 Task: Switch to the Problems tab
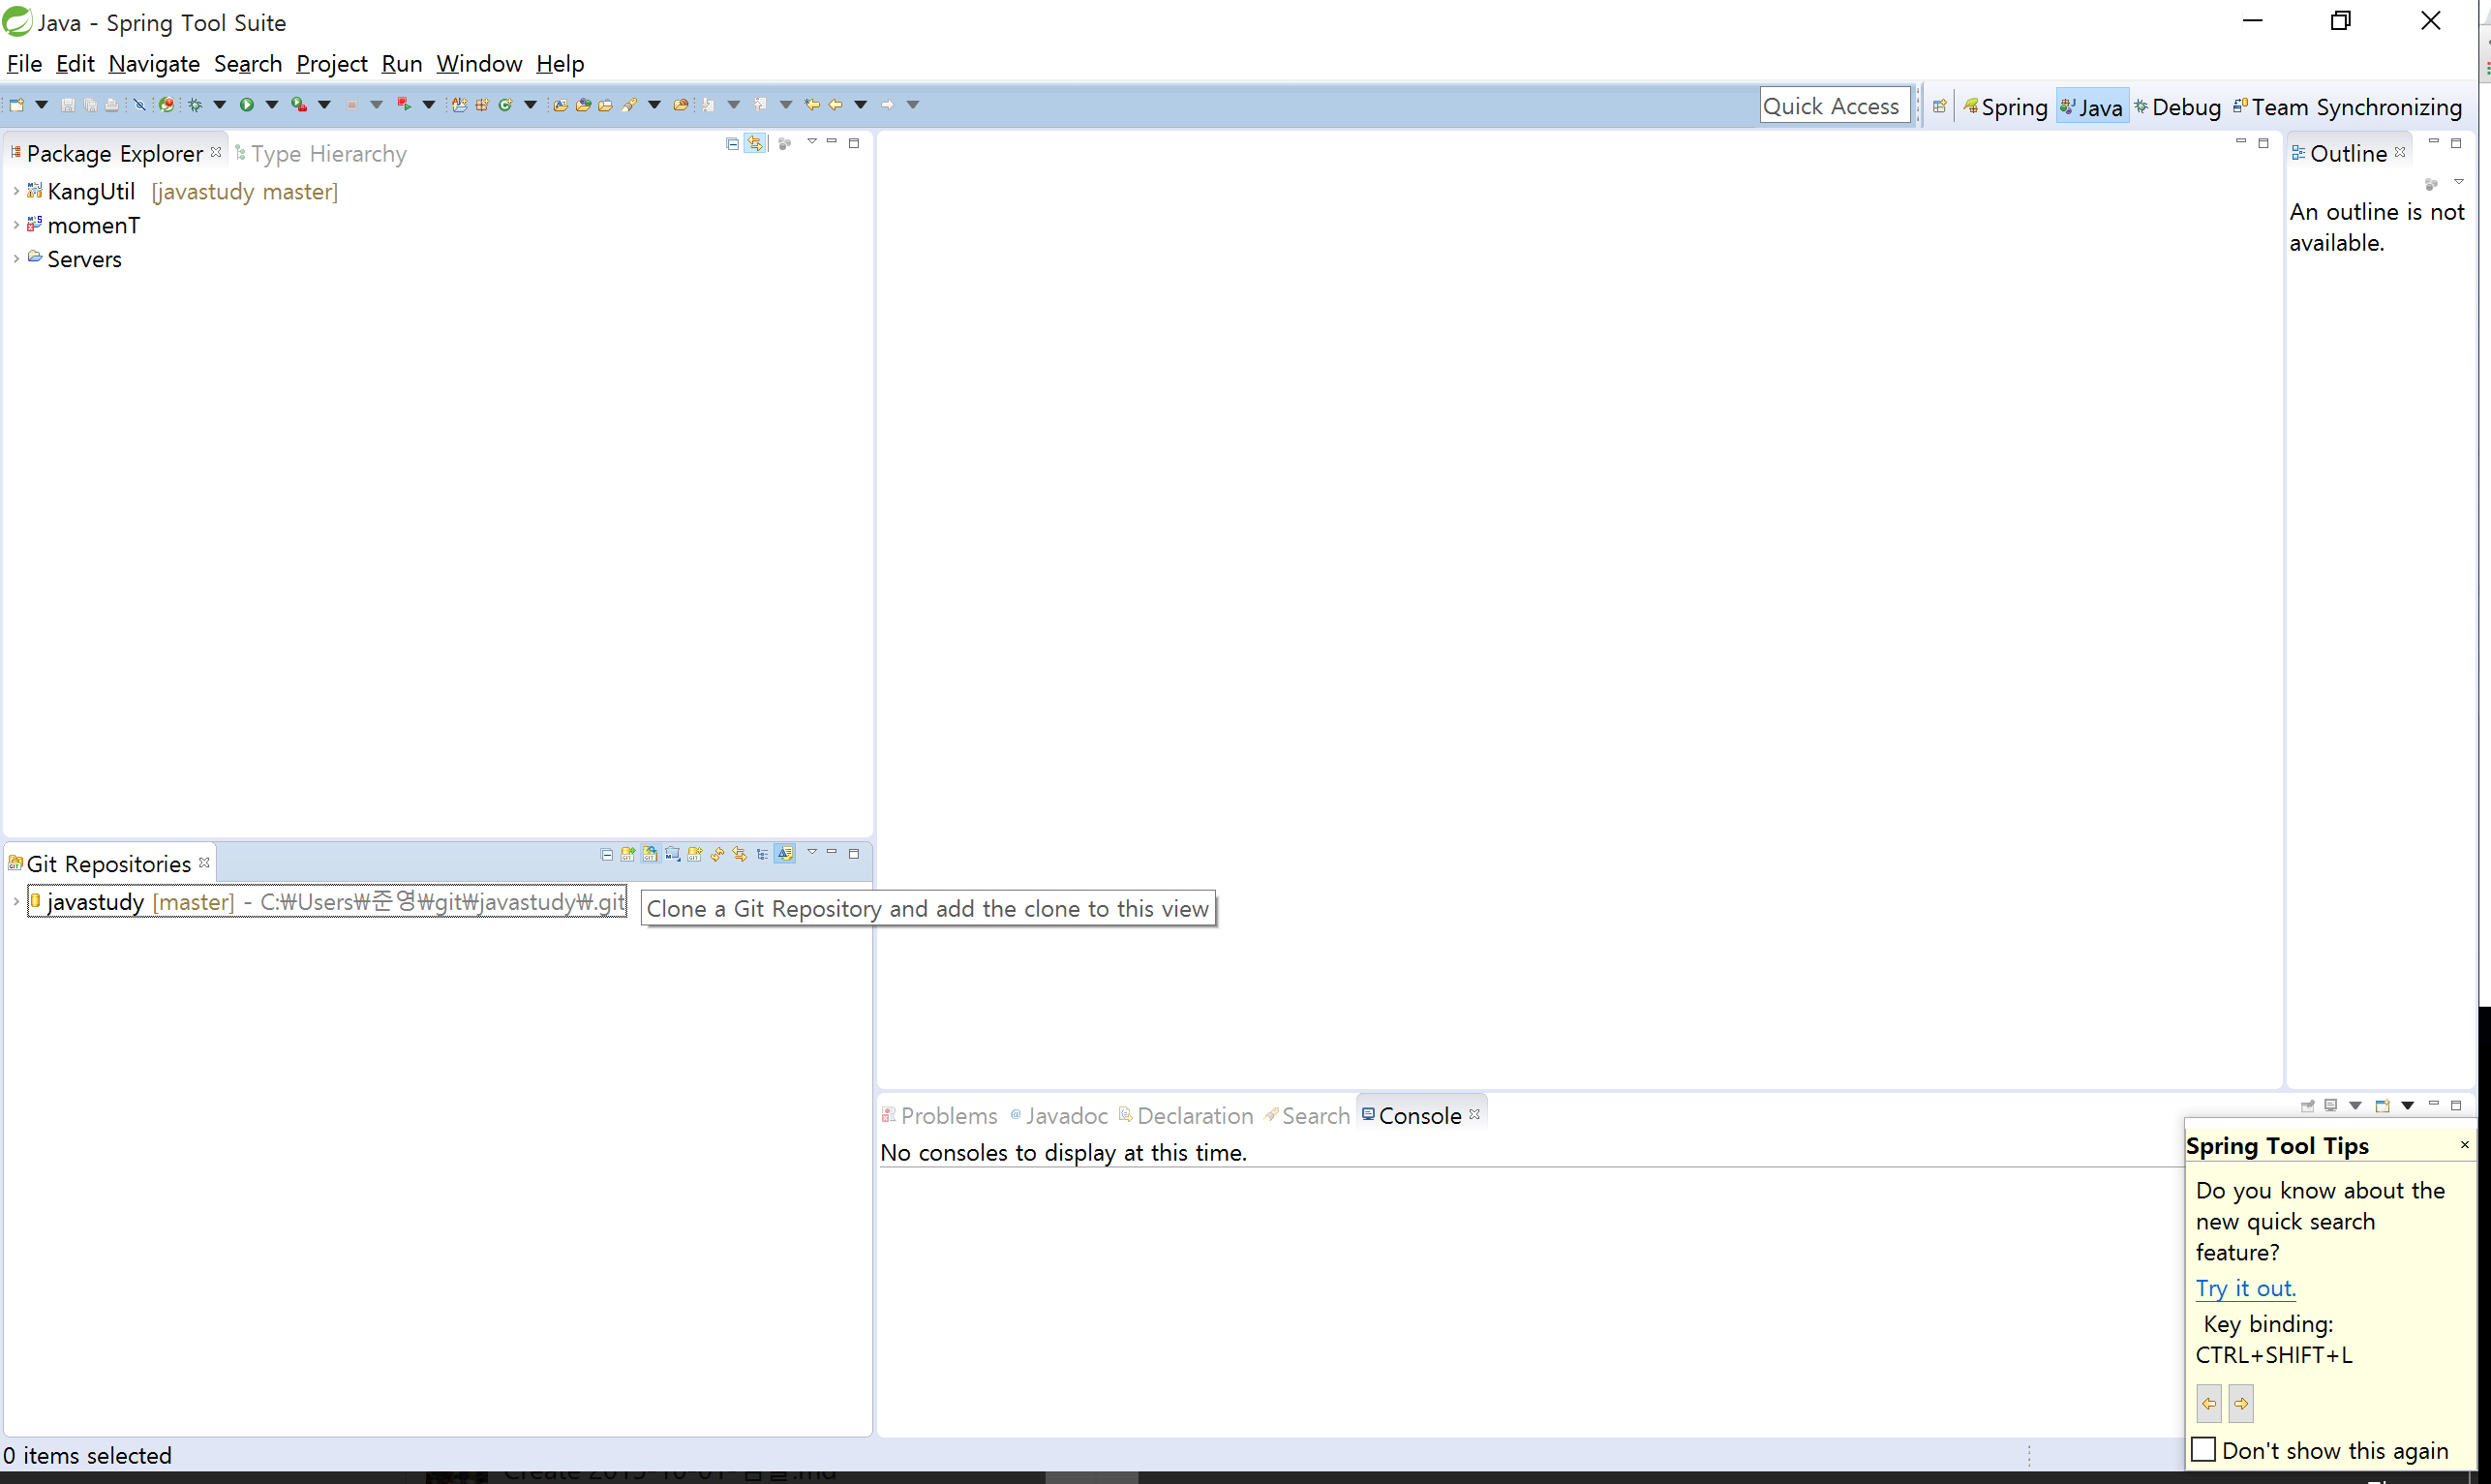pyautogui.click(x=940, y=1116)
